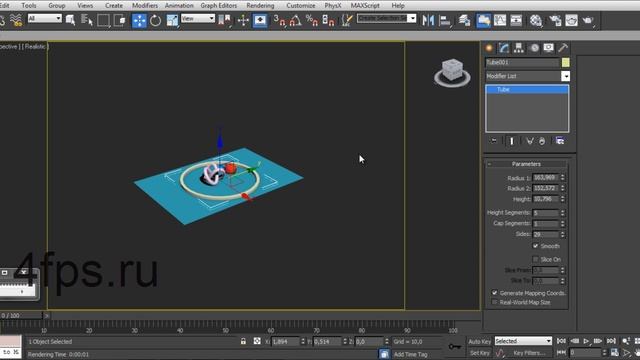Click the Mirror tool icon
Screen dimensions: 640x360
pyautogui.click(x=428, y=20)
